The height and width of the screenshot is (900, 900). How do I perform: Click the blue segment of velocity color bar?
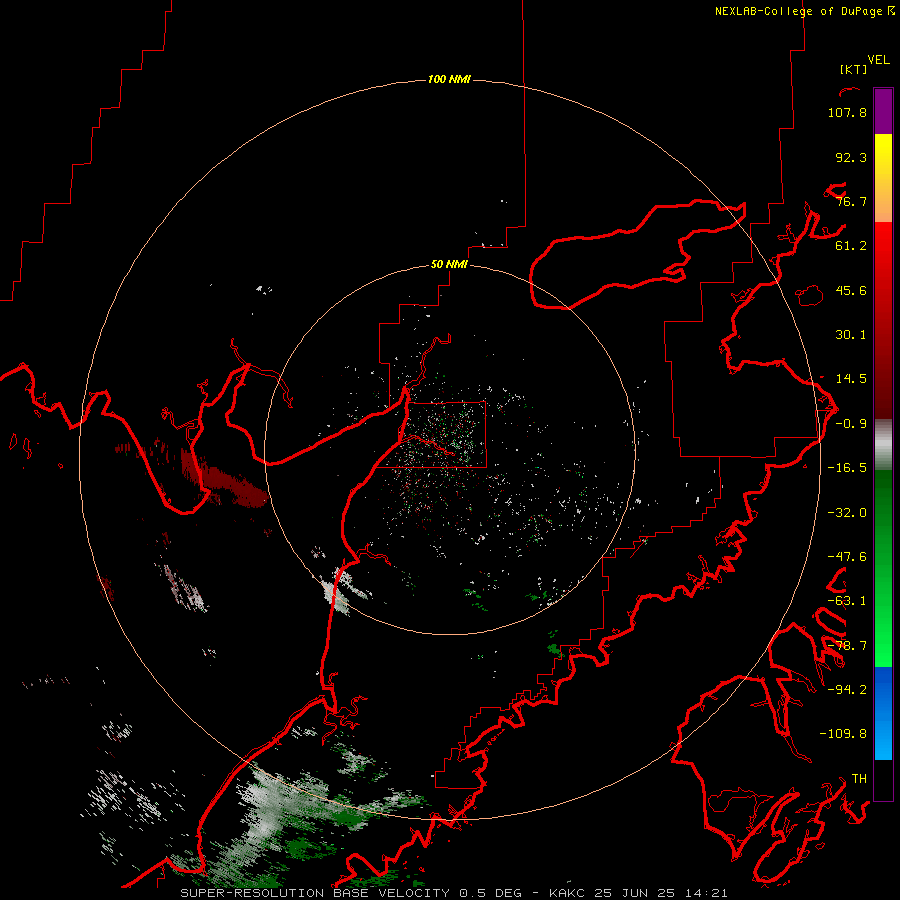(883, 713)
